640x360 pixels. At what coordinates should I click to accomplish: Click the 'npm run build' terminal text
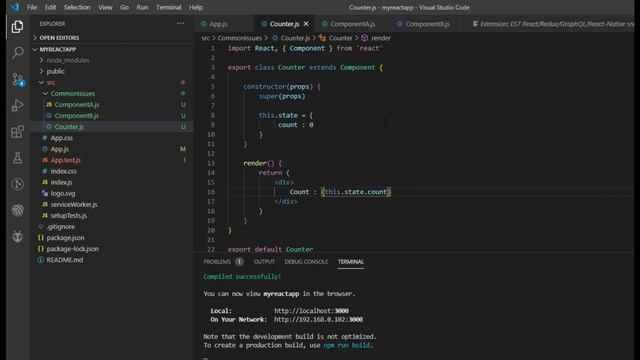pos(347,345)
